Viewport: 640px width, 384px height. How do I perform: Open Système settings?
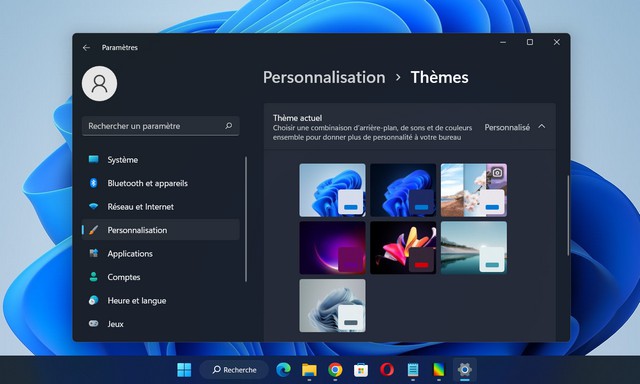tap(160, 160)
